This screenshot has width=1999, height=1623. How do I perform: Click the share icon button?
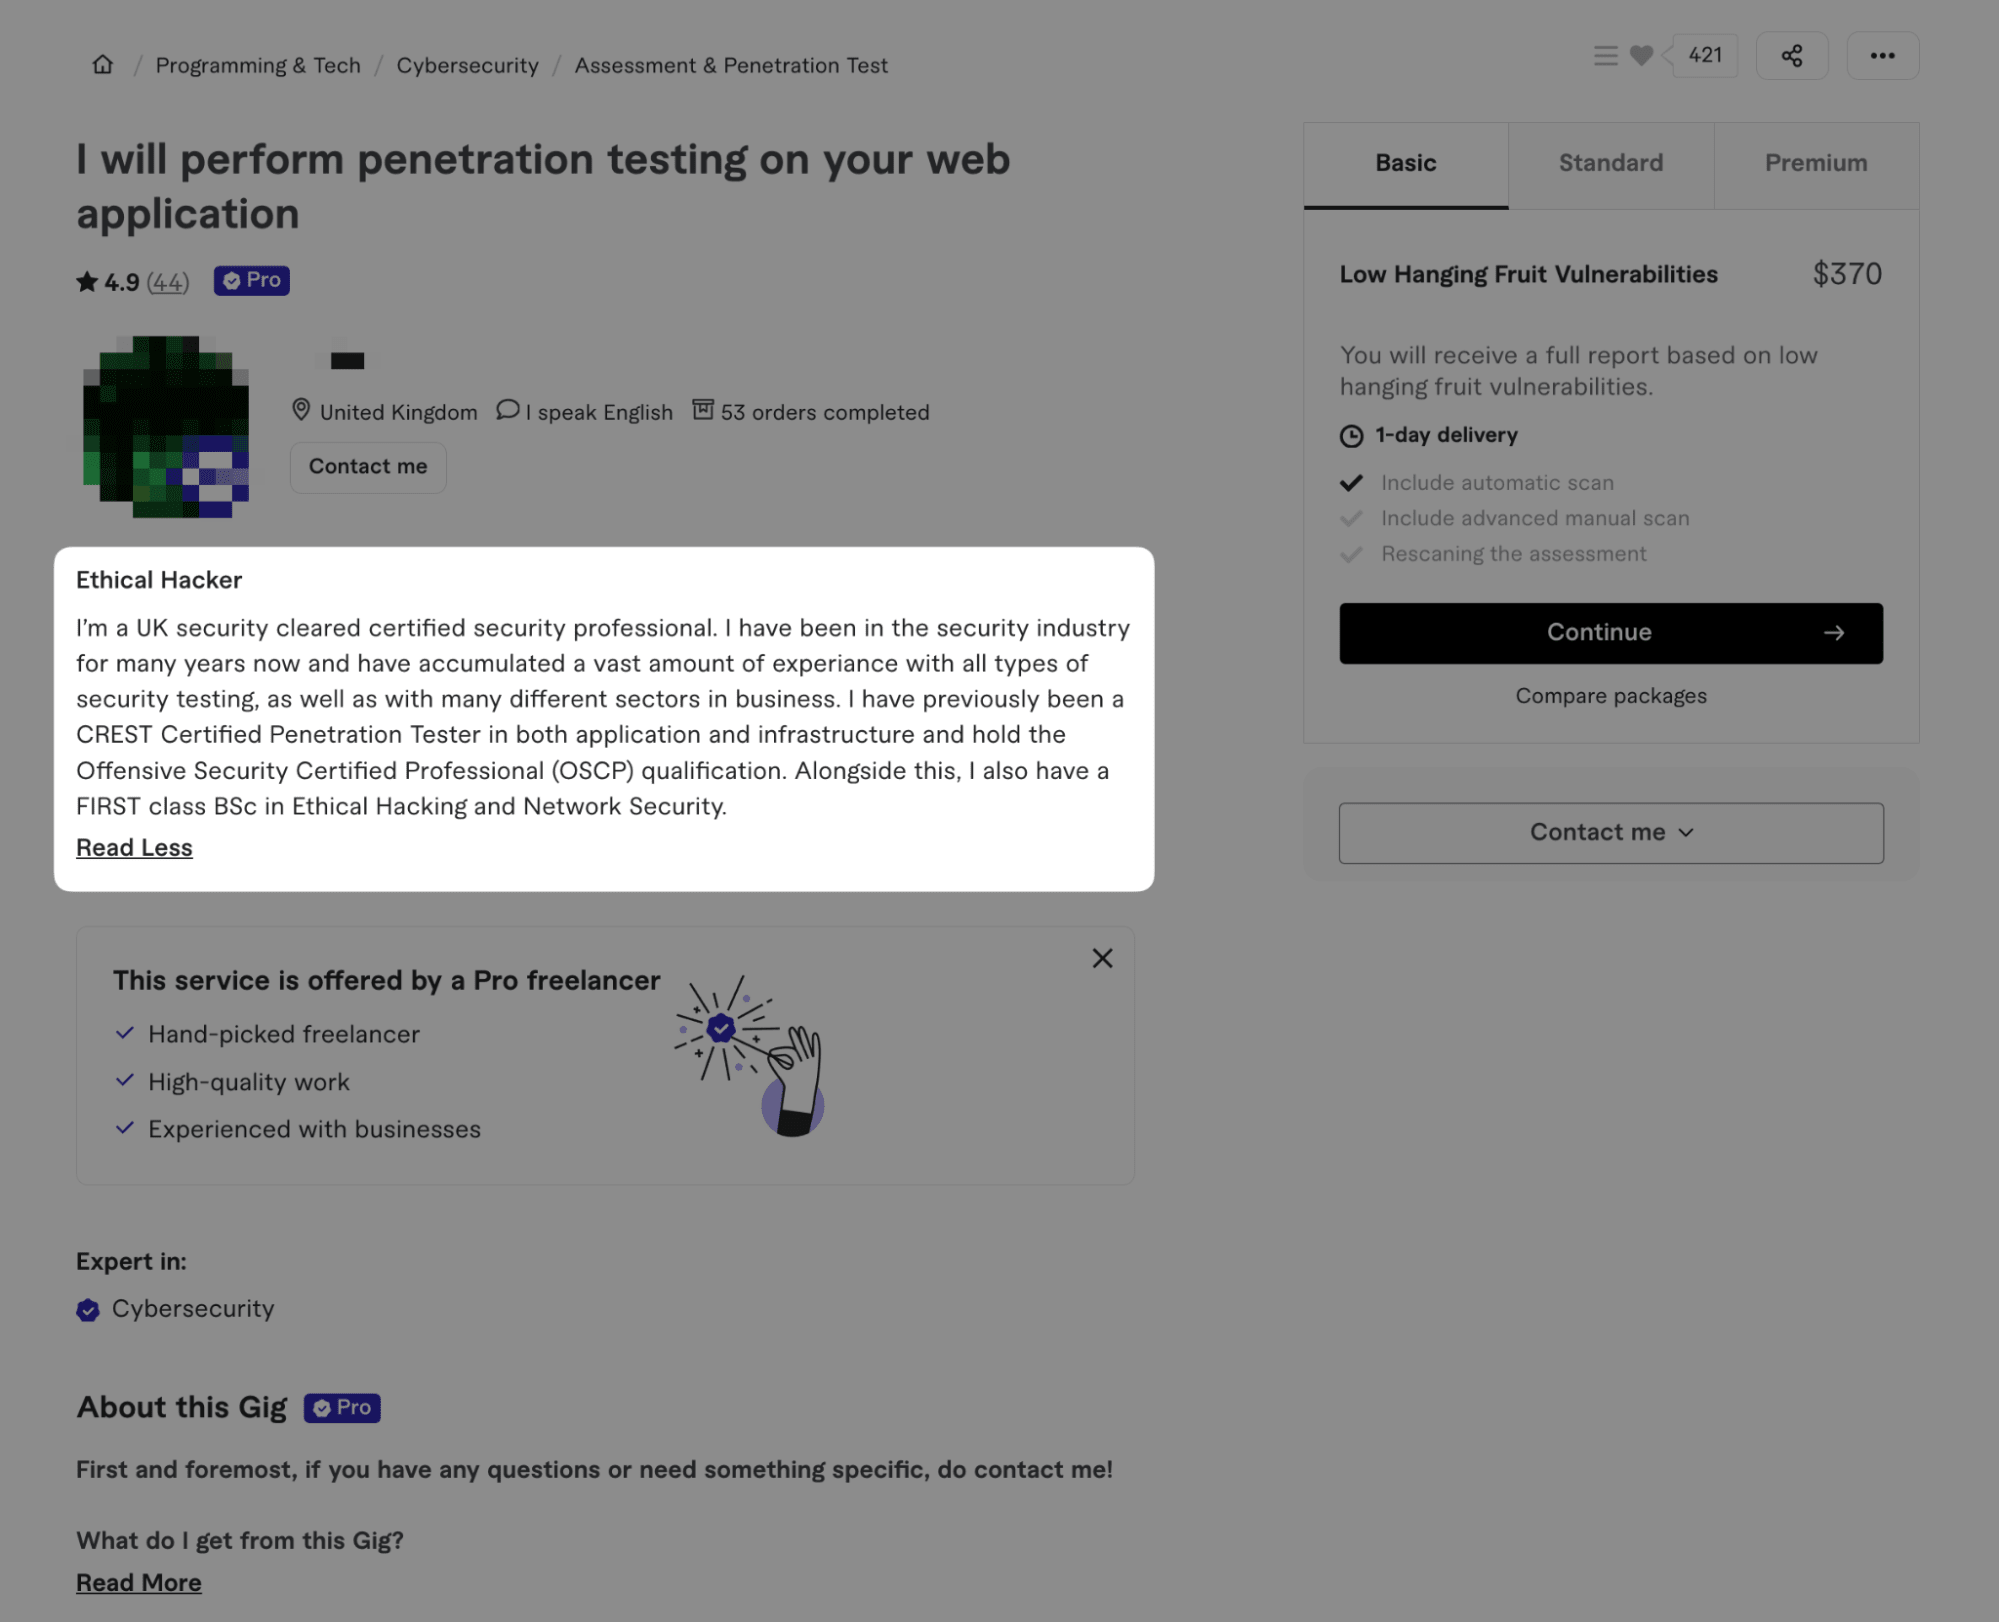point(1791,56)
